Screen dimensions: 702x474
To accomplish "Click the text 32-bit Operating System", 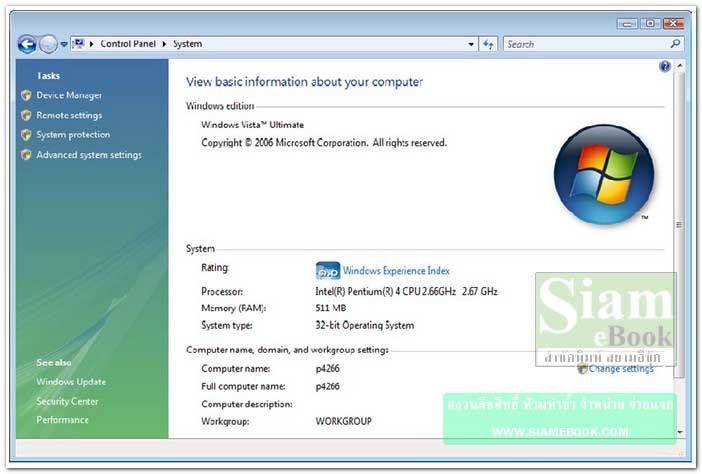I will click(x=365, y=325).
